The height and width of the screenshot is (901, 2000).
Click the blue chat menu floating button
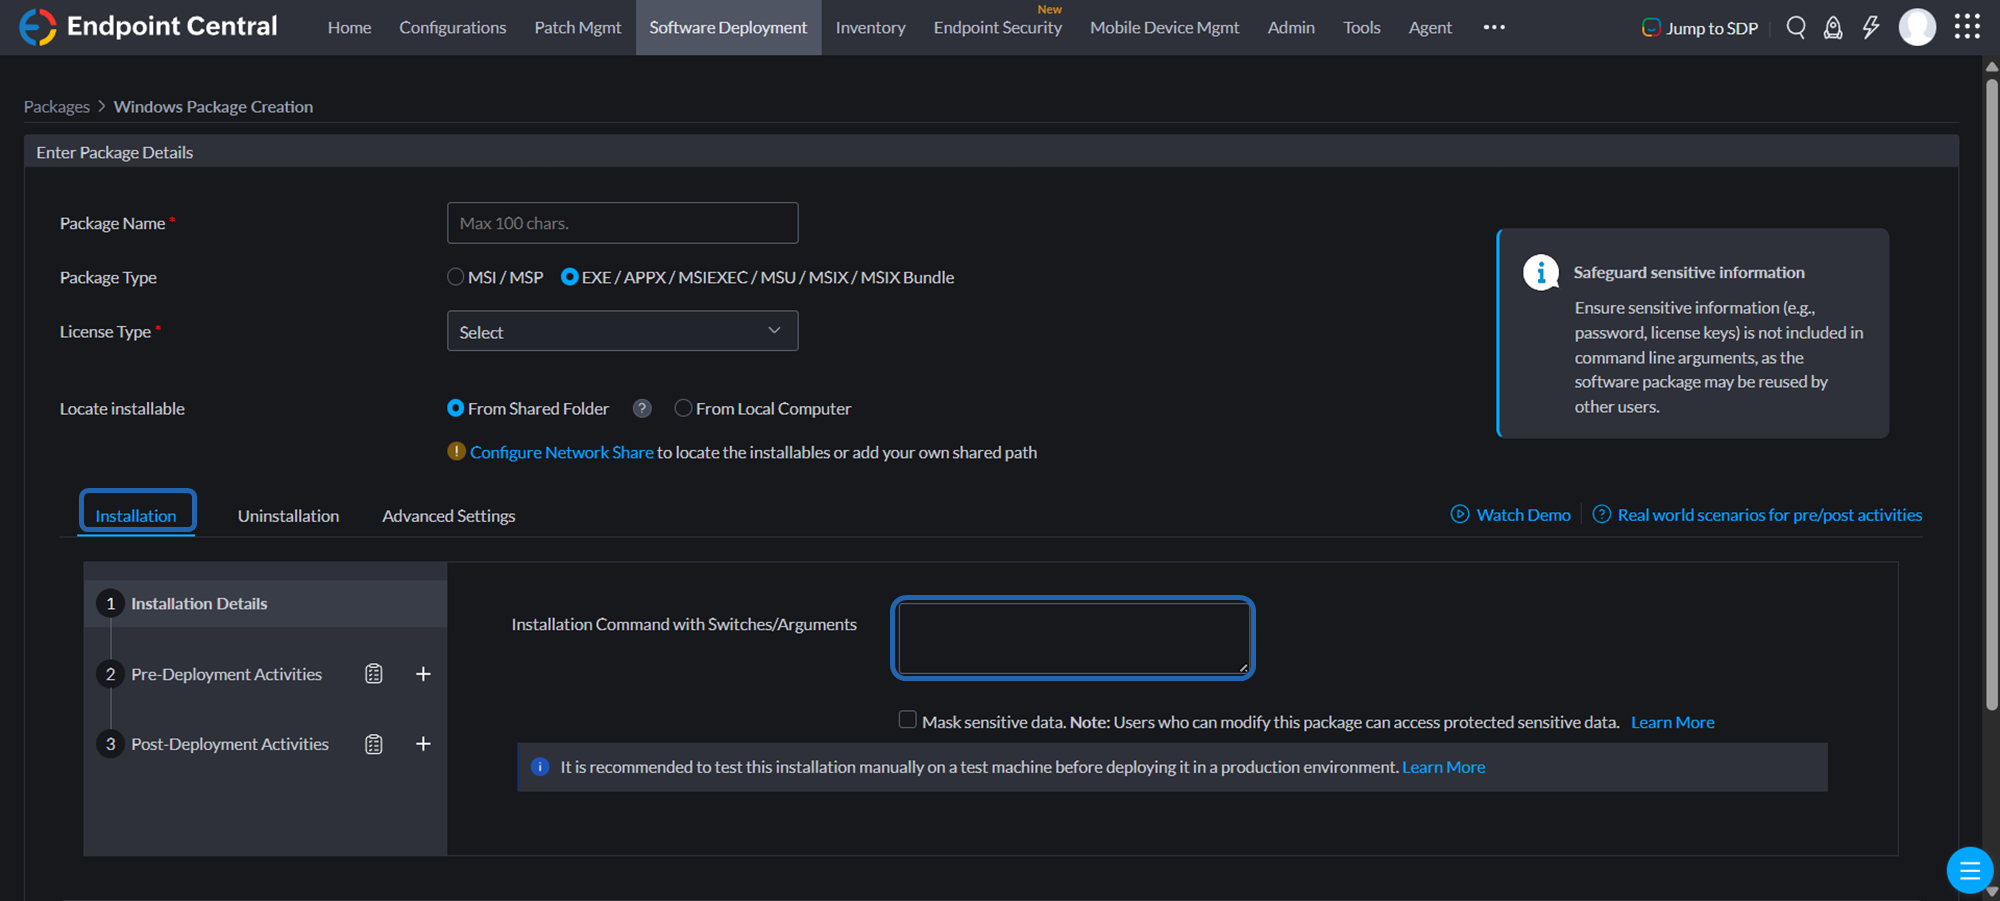(1970, 870)
